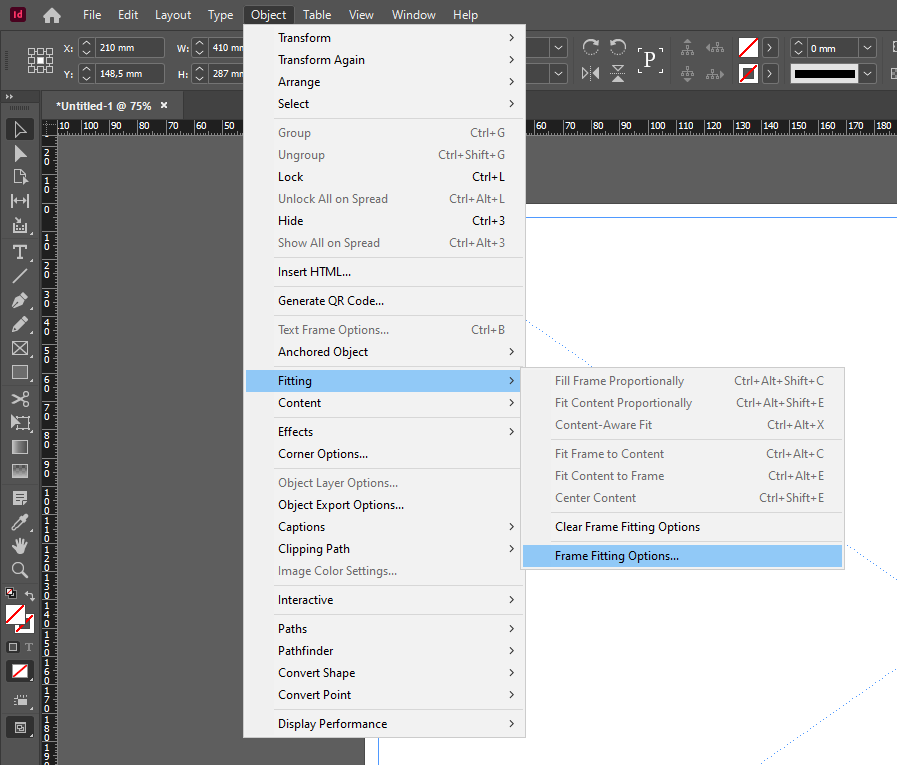
Task: Choose Lock from Object menu
Action: coord(384,177)
